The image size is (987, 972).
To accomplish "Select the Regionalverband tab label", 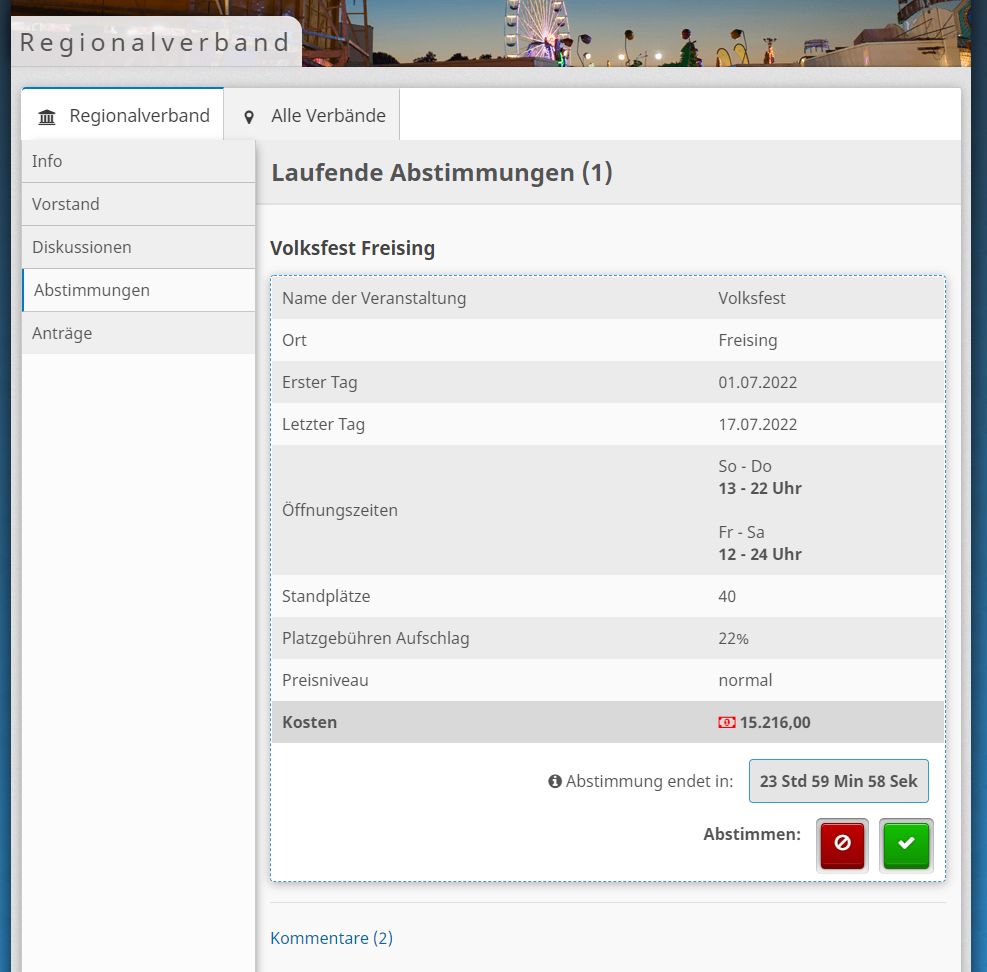I will tap(139, 116).
